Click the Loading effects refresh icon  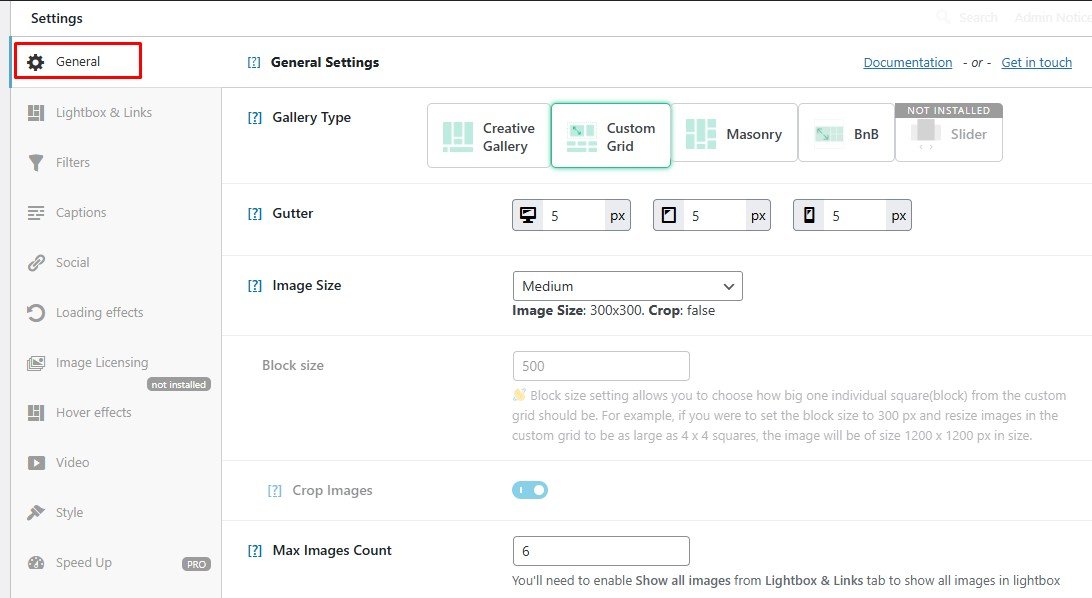point(36,313)
